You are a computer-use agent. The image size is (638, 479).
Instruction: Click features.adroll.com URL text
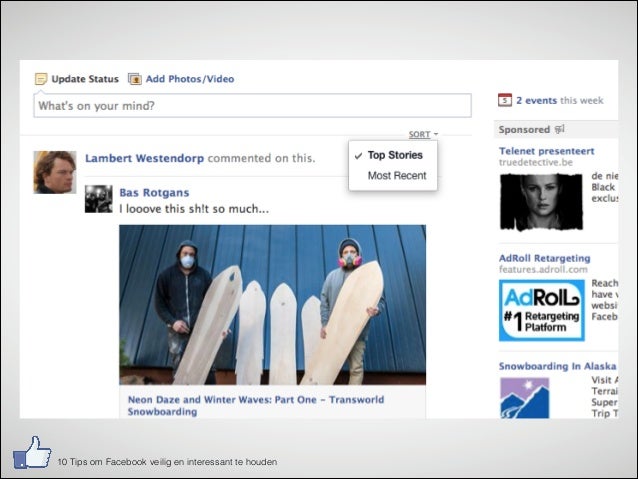543,269
